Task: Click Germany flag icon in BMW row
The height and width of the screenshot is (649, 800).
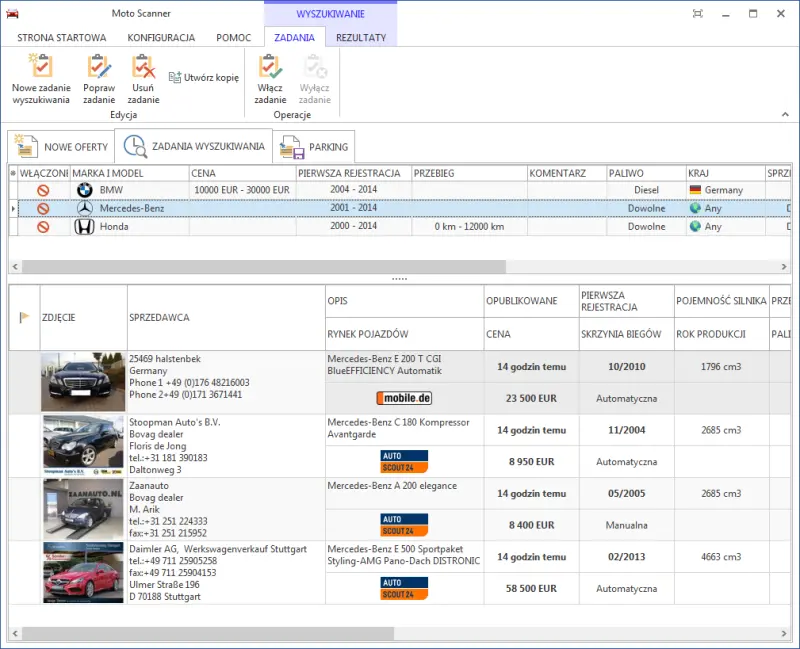Action: point(695,190)
